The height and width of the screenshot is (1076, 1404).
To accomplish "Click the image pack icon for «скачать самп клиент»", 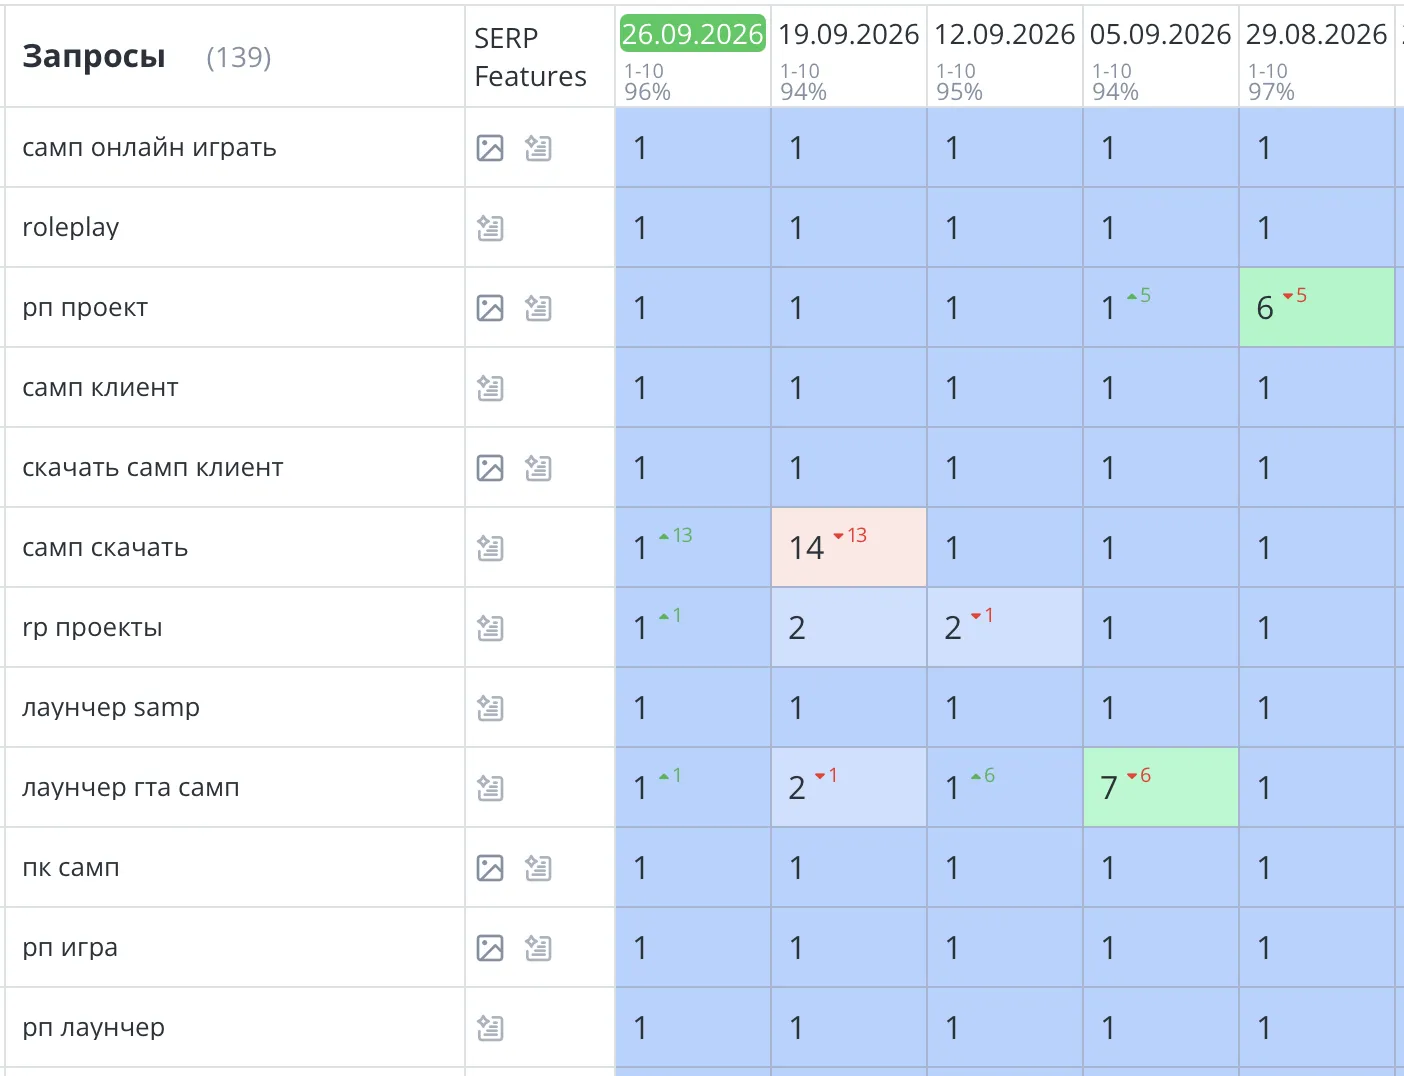I will pos(490,468).
